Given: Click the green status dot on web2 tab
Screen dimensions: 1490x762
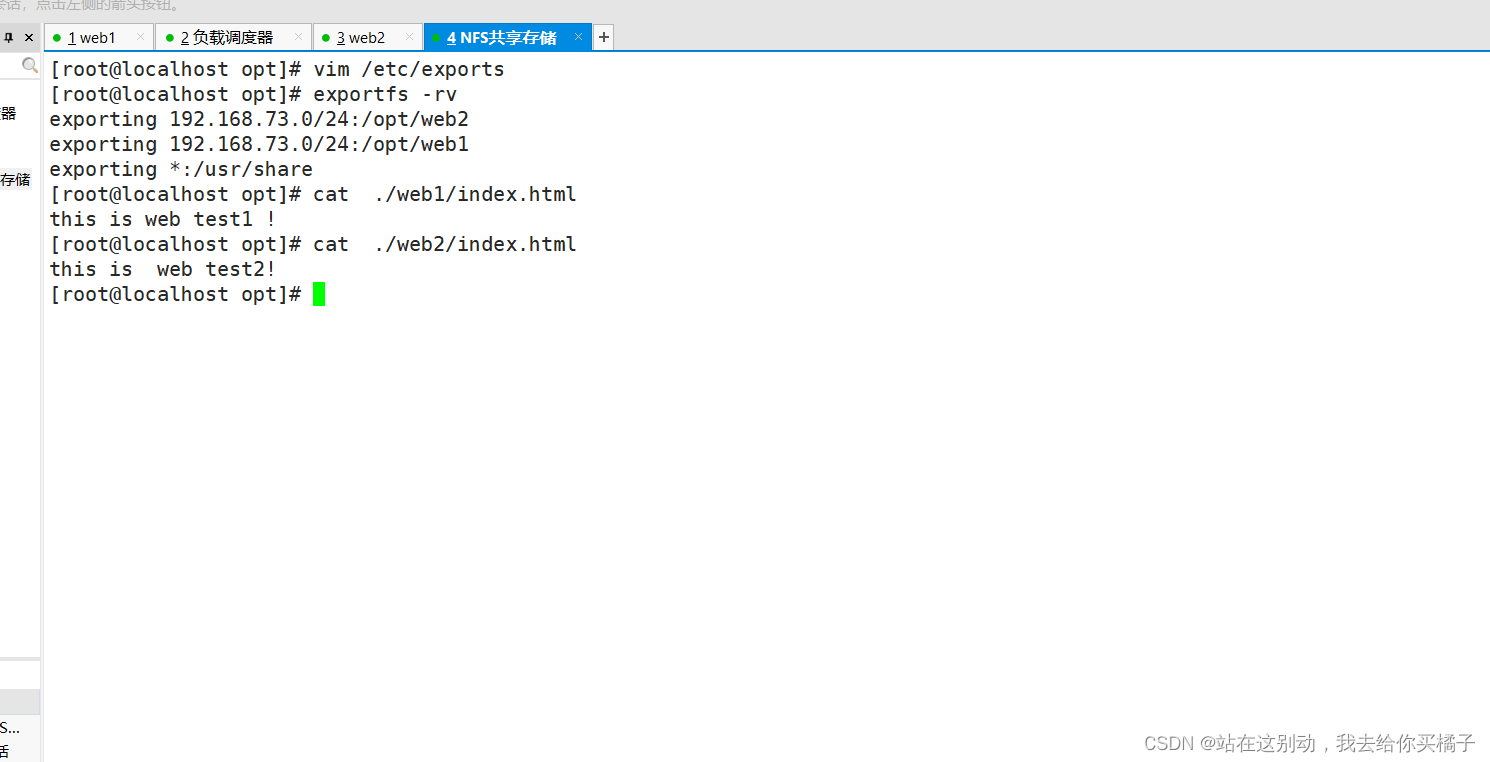Looking at the screenshot, I should pyautogui.click(x=326, y=38).
